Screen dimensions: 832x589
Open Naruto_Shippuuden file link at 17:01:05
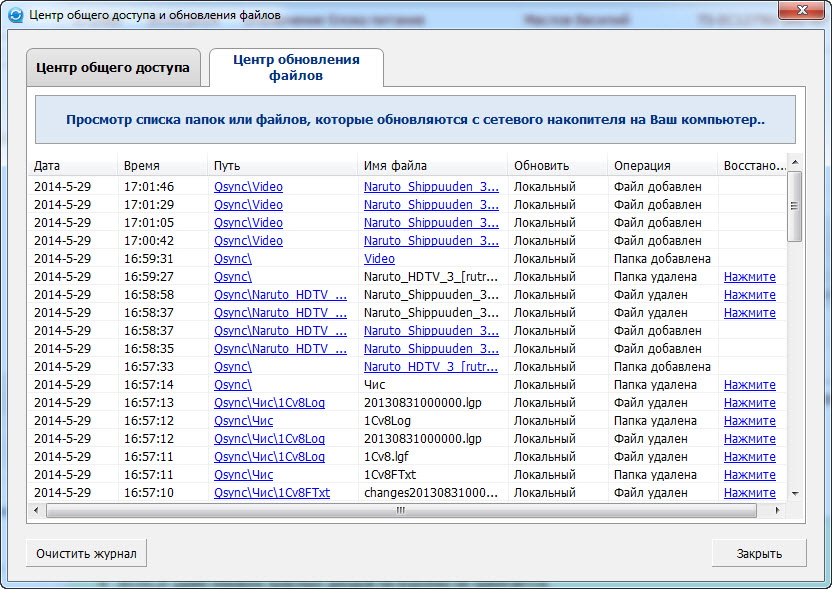click(431, 223)
